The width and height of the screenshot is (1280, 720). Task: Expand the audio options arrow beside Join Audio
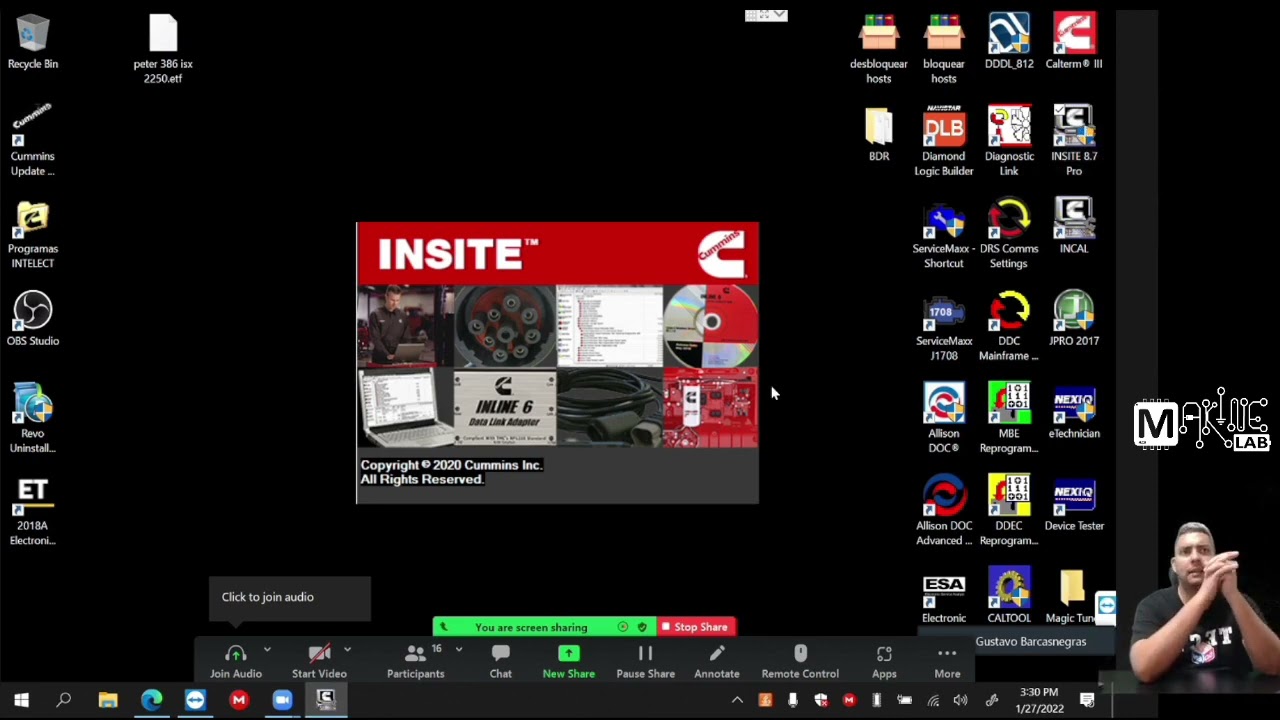click(x=267, y=650)
